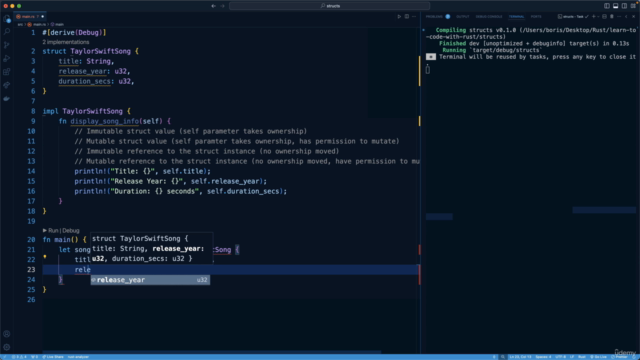Kill terminal with the trash icon
Screen dimensions: 640x360
tap(612, 17)
